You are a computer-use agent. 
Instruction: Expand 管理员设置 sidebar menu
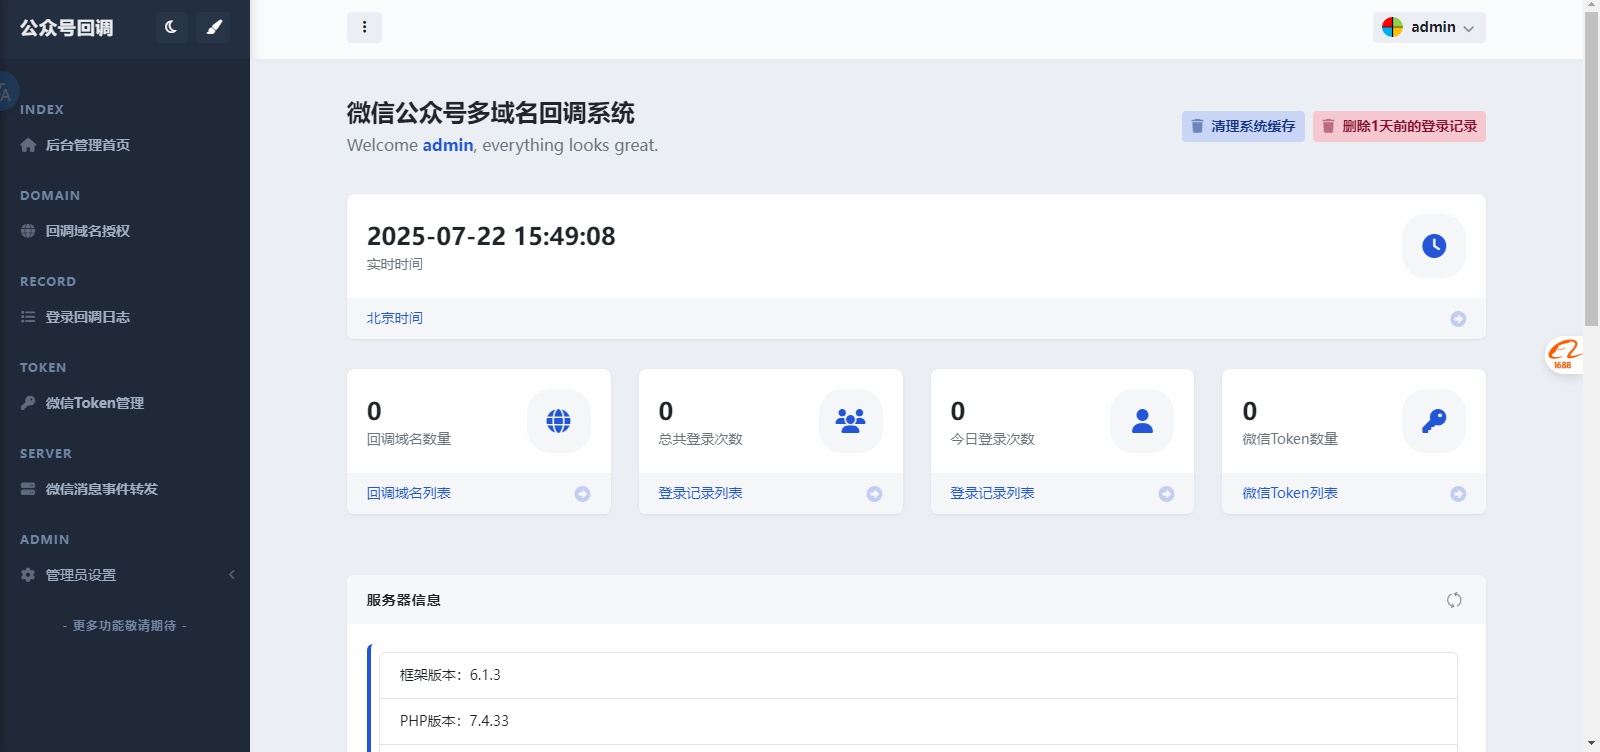[x=125, y=575]
